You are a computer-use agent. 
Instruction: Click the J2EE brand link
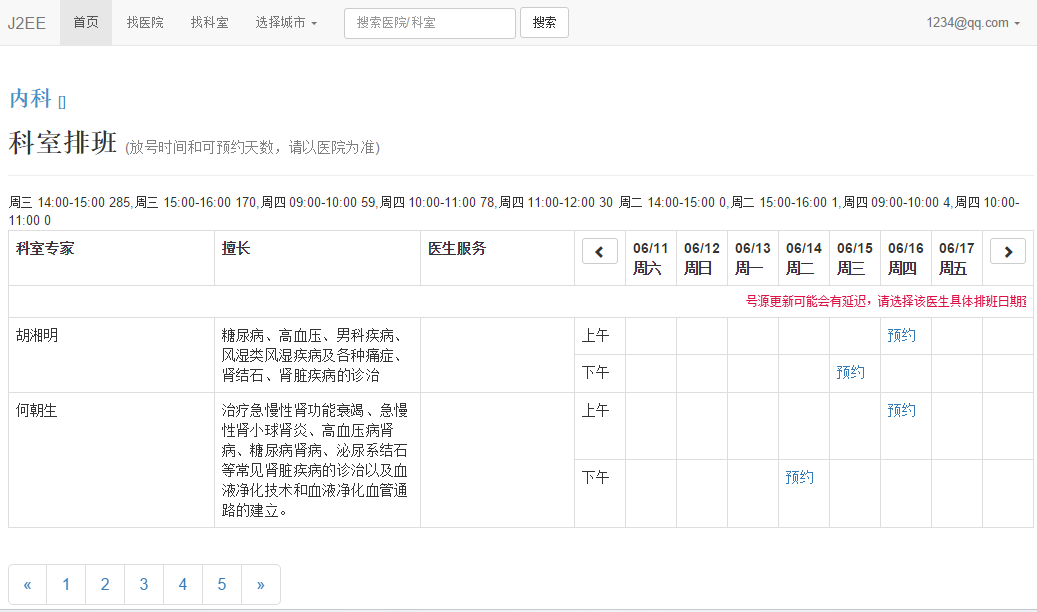(27, 23)
